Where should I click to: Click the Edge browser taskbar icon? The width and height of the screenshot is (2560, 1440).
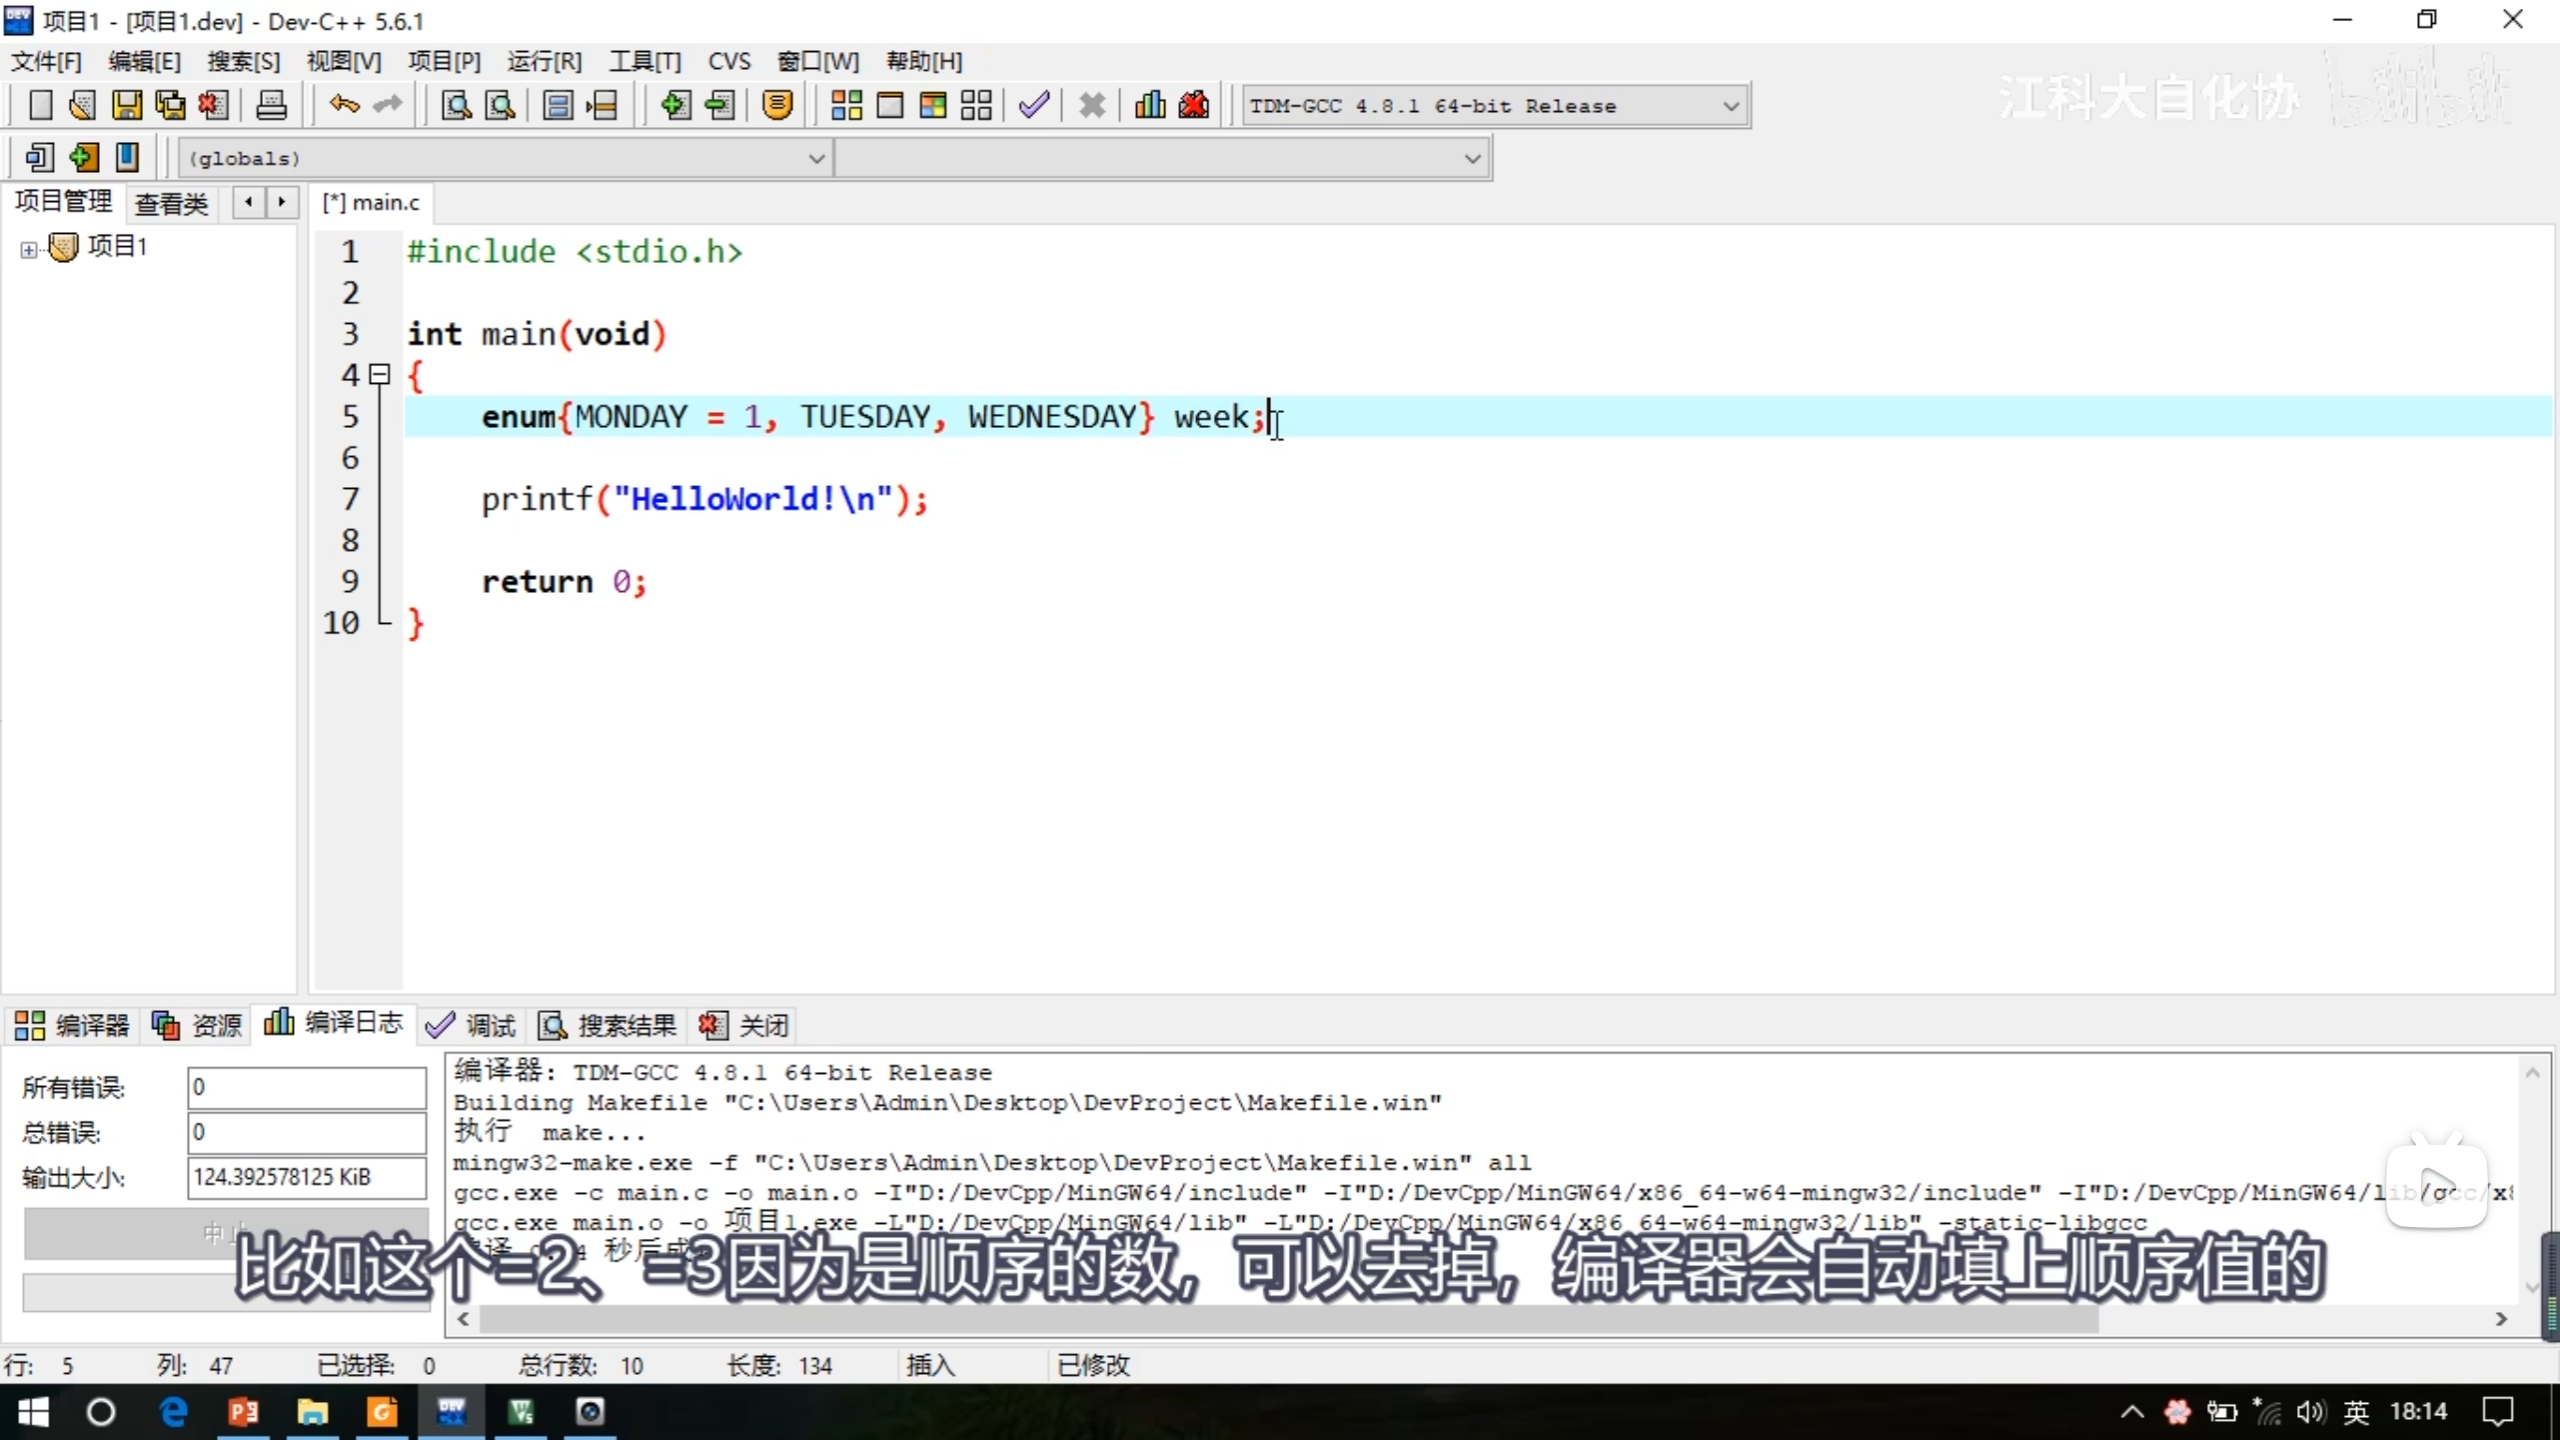pos(173,1412)
